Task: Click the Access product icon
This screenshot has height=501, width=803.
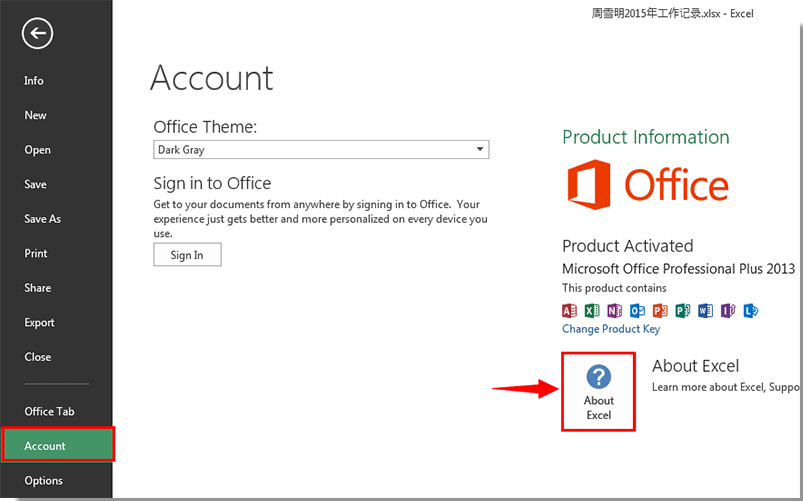Action: (x=569, y=310)
